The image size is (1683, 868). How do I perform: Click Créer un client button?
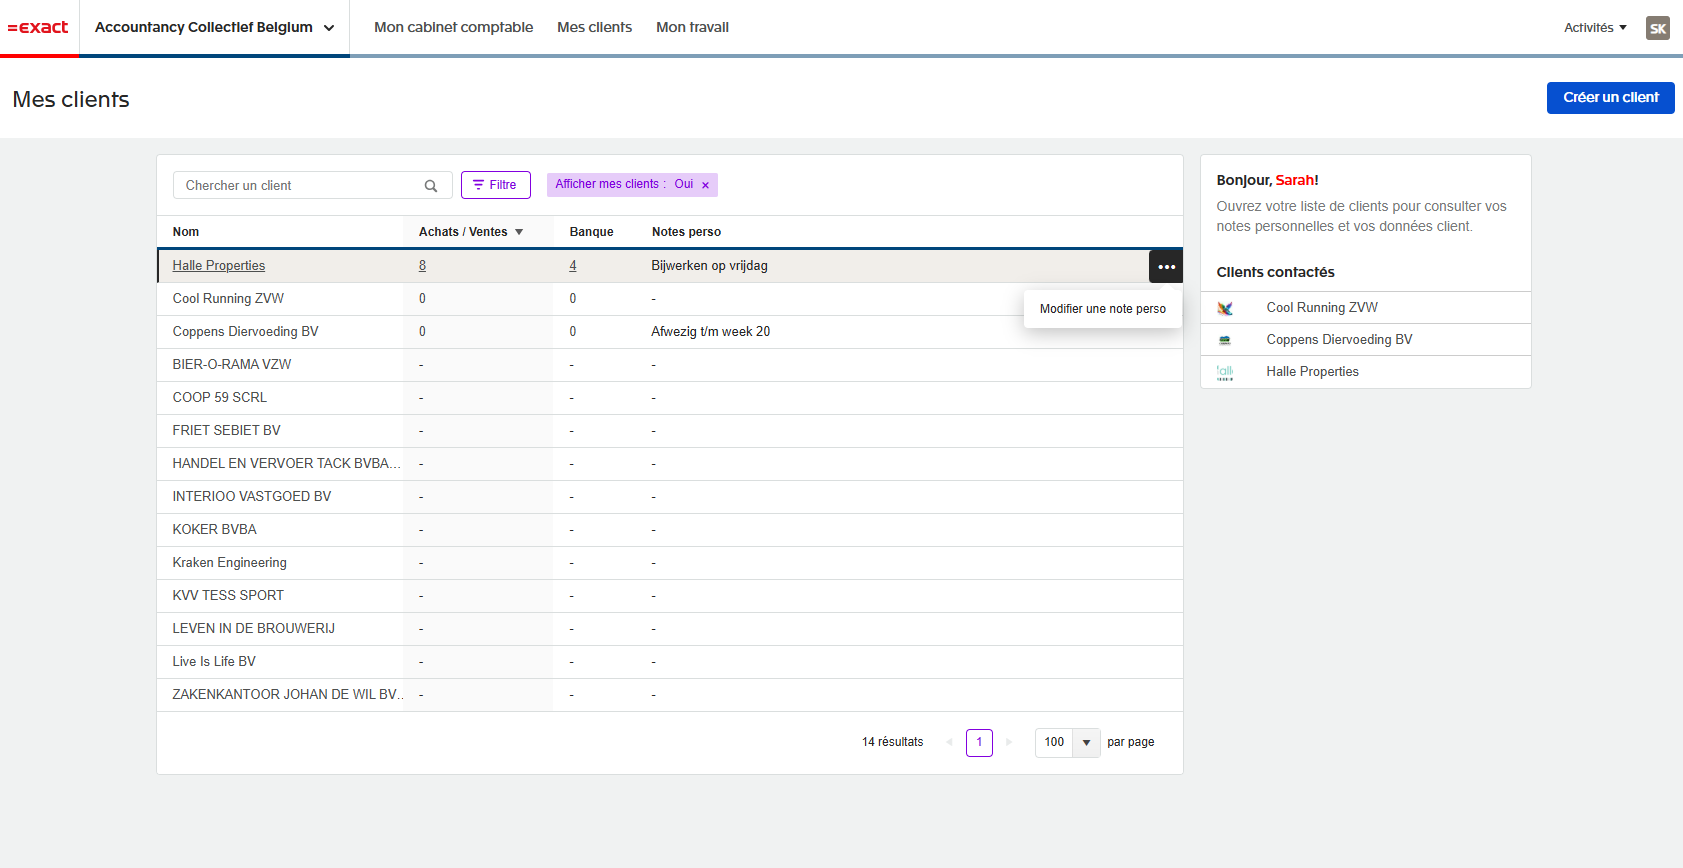point(1610,98)
